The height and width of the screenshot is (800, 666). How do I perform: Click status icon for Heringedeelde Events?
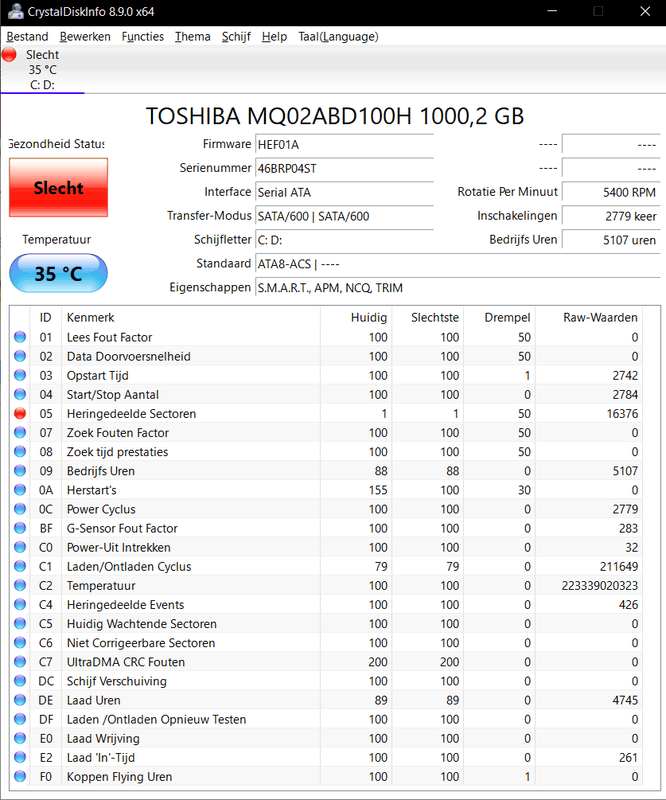pyautogui.click(x=20, y=605)
